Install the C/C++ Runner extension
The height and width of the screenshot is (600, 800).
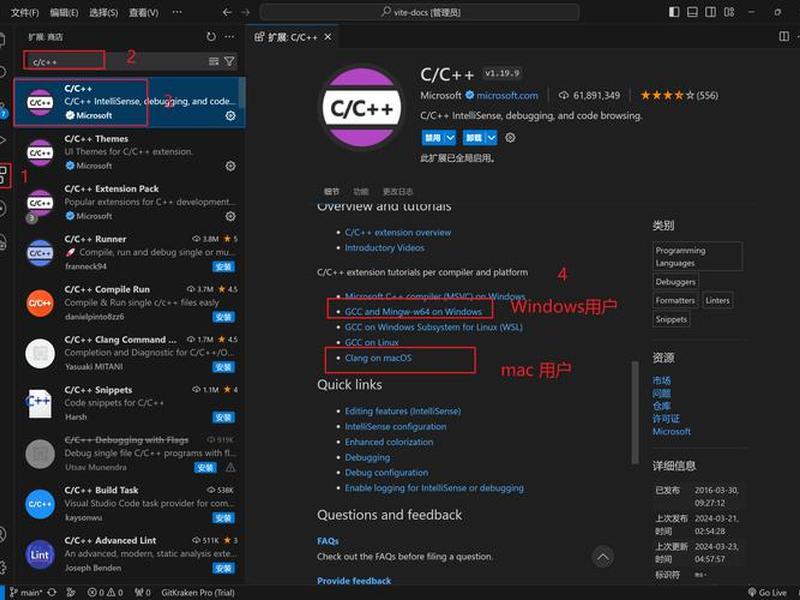[x=223, y=267]
